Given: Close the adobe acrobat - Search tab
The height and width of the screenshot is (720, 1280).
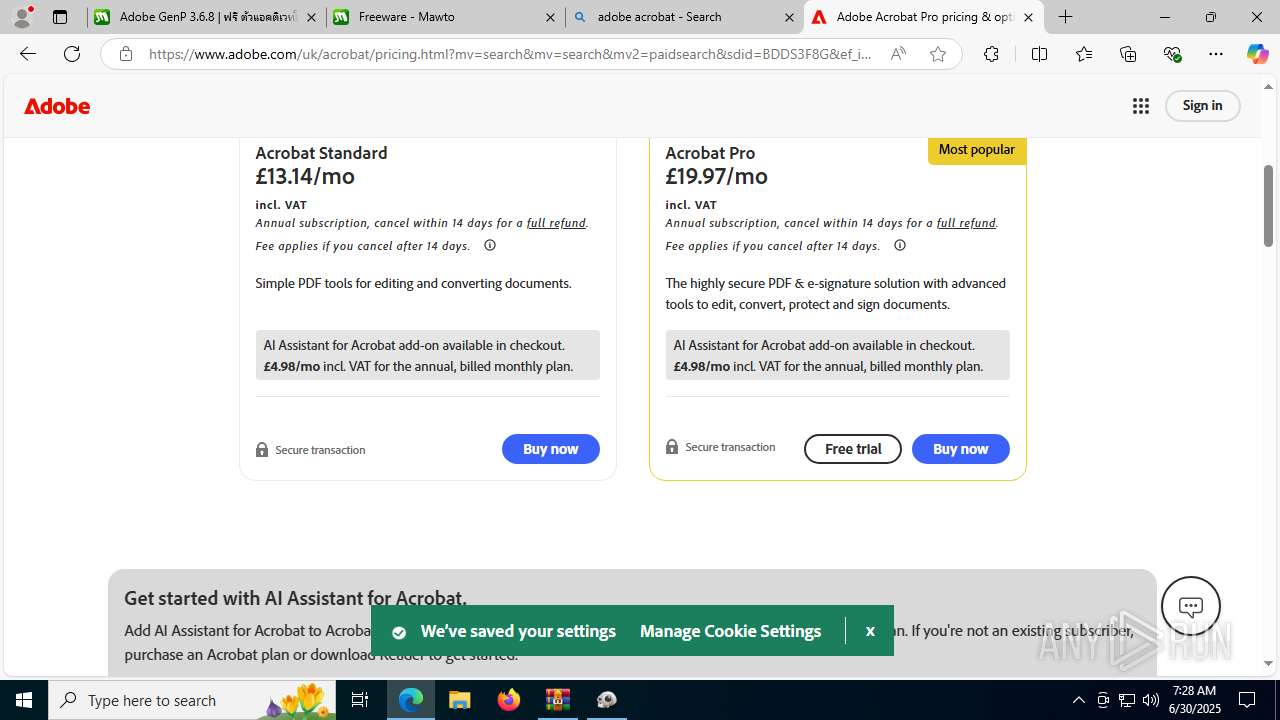Looking at the screenshot, I should (789, 17).
